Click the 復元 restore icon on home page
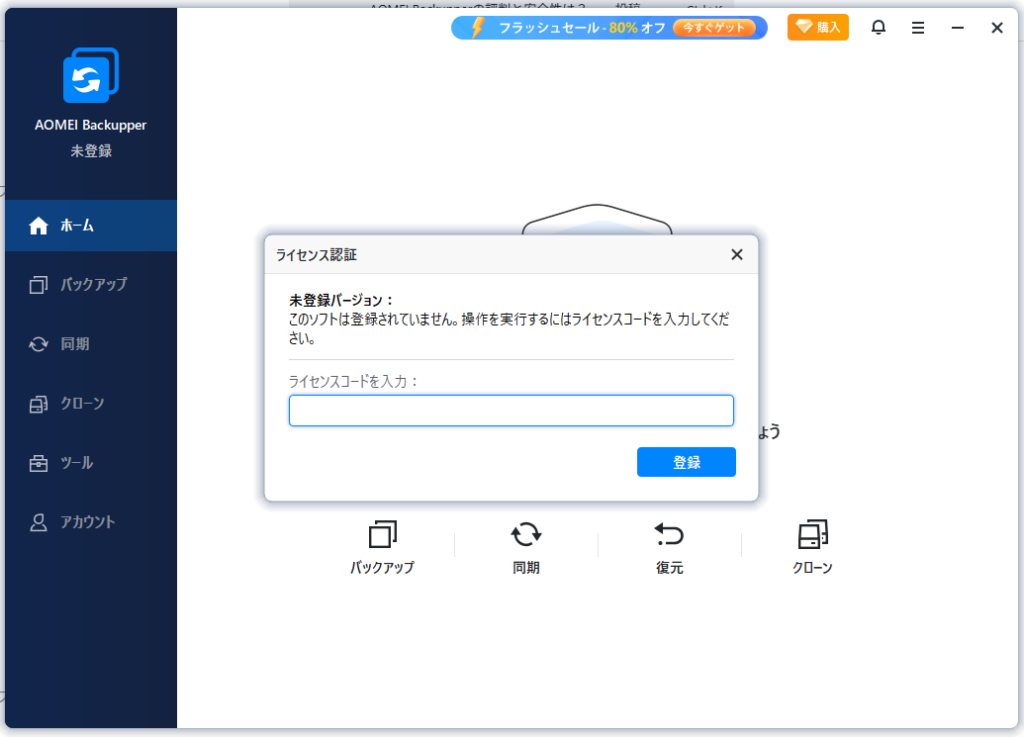This screenshot has width=1024, height=737. (669, 534)
